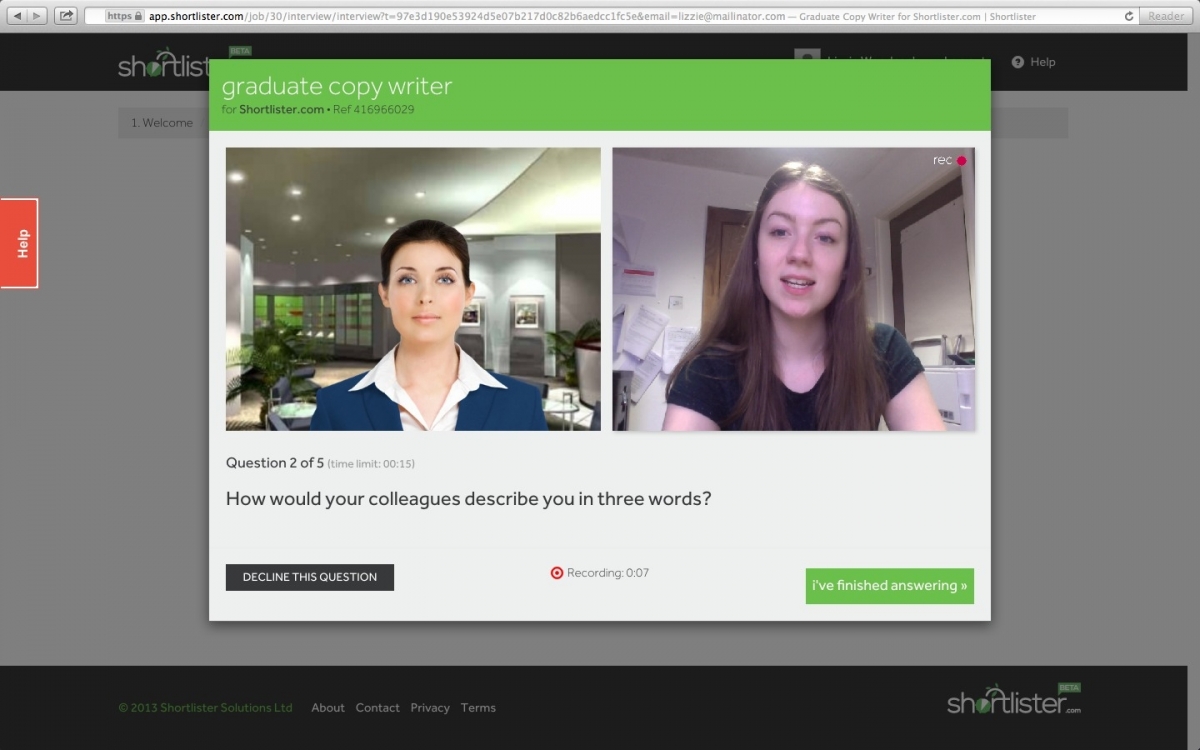This screenshot has width=1200, height=750.
Task: Click the question mark Help icon in header
Action: coord(1018,62)
